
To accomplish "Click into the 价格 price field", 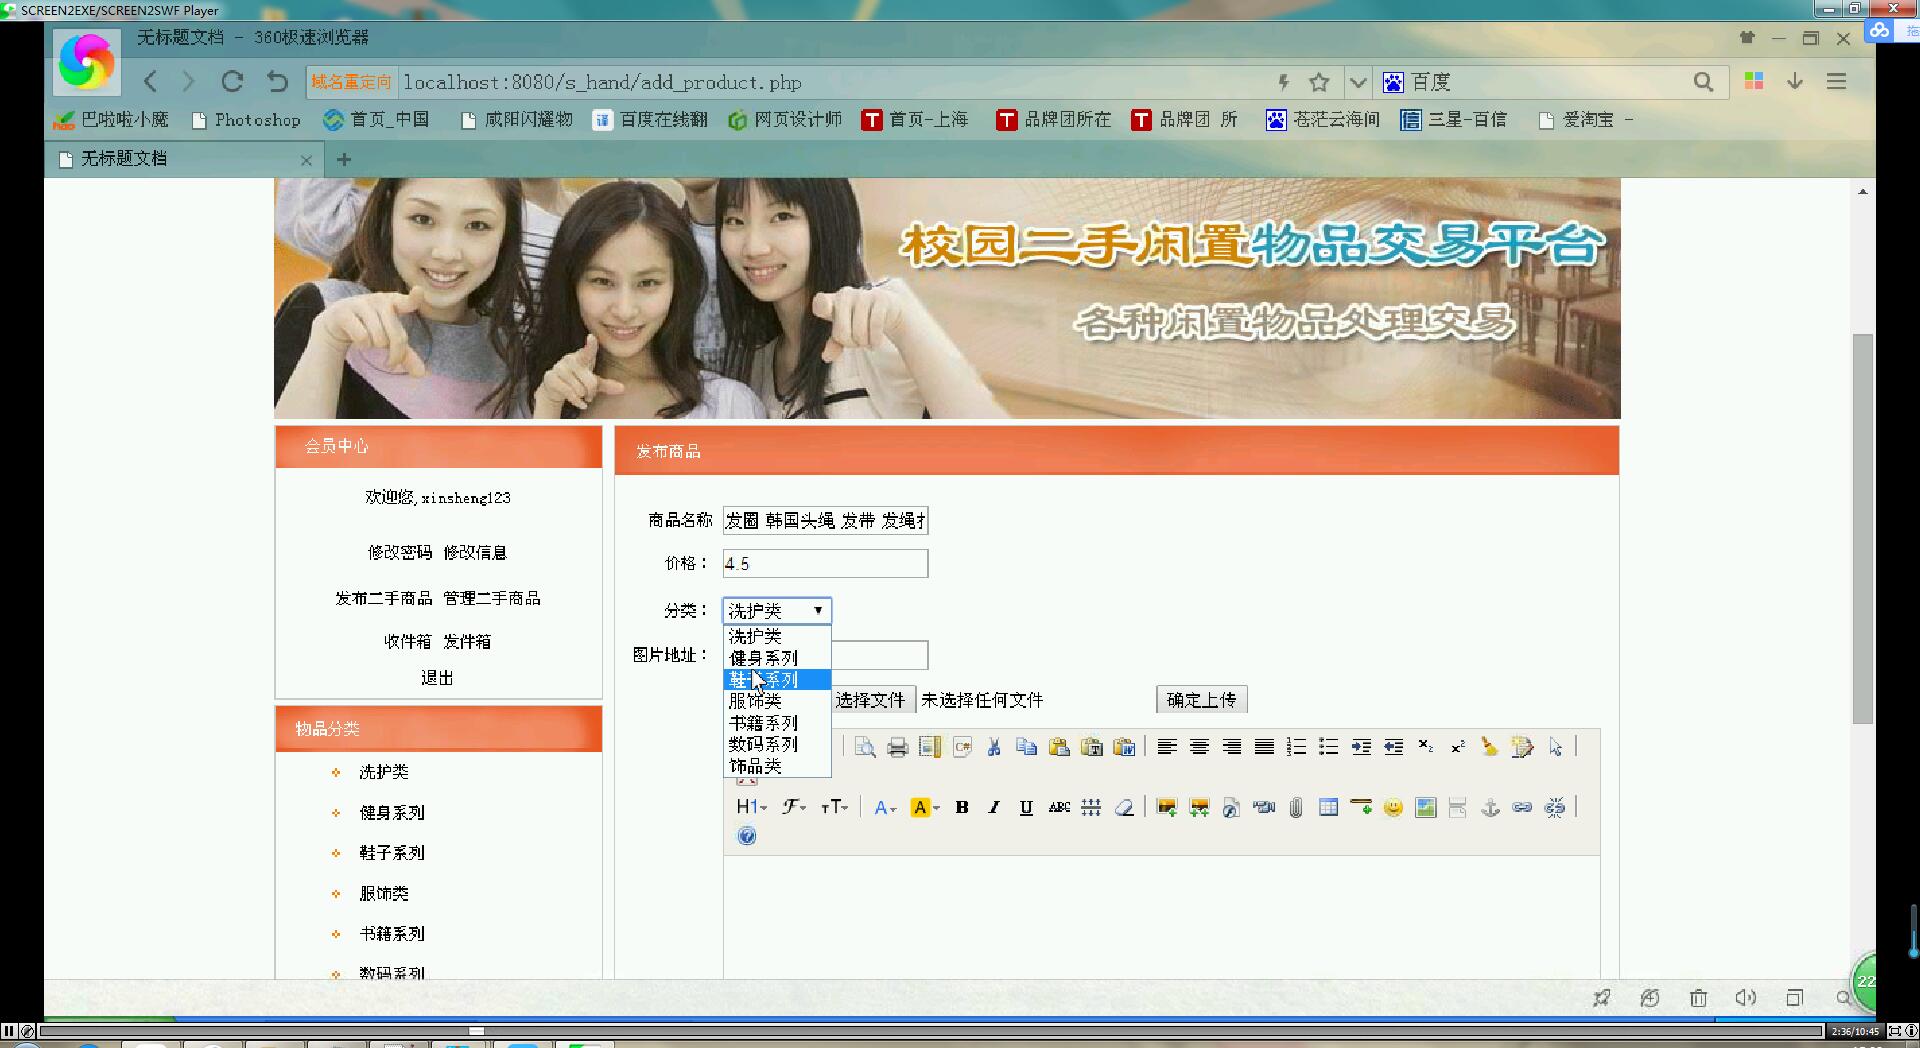I will click(x=825, y=564).
